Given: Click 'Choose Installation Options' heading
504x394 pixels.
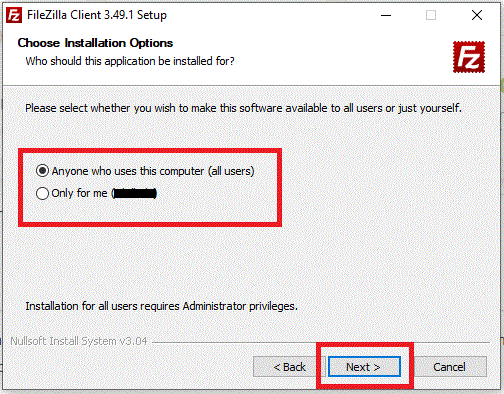Looking at the screenshot, I should pyautogui.click(x=95, y=43).
